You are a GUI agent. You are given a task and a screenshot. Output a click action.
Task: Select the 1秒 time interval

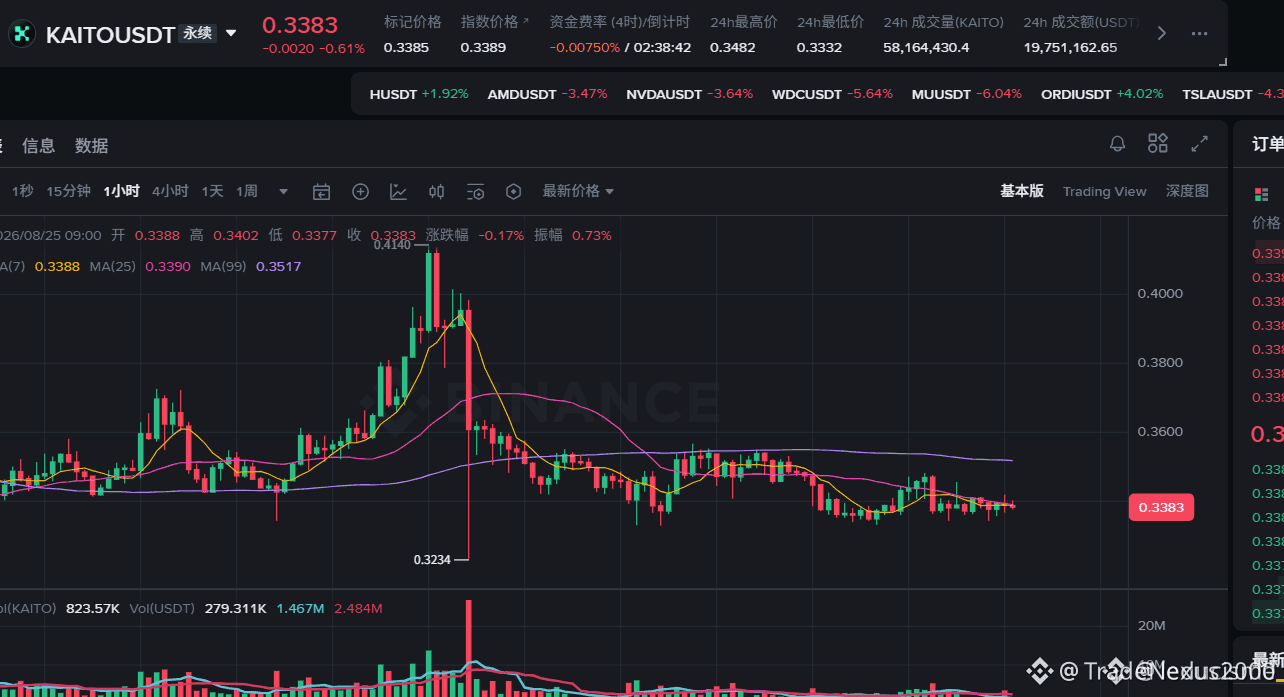click(22, 191)
